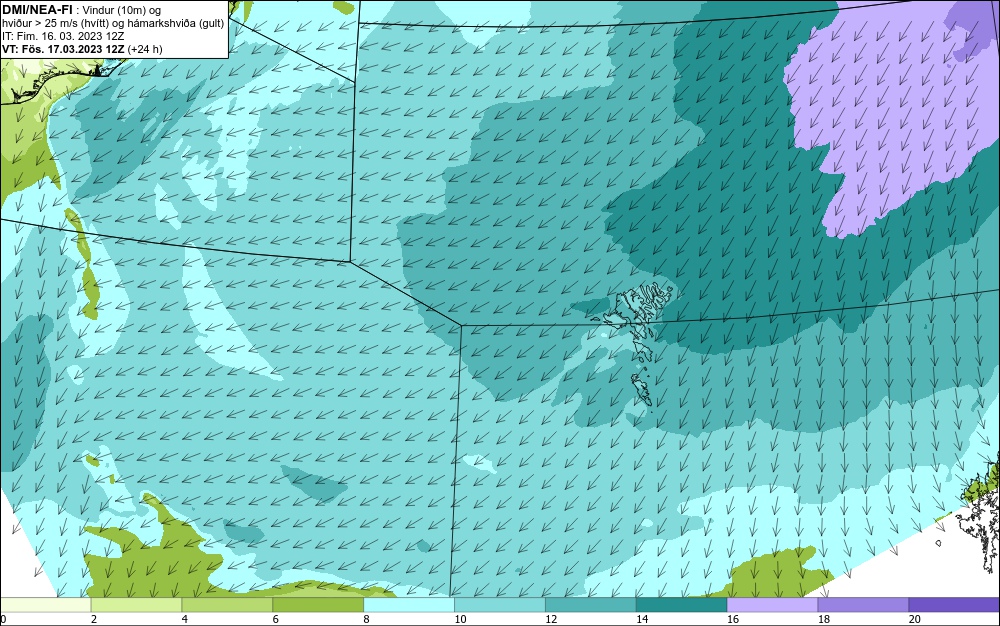Click the 'hviður > 25 m/s' legend line

pyautogui.click(x=113, y=23)
